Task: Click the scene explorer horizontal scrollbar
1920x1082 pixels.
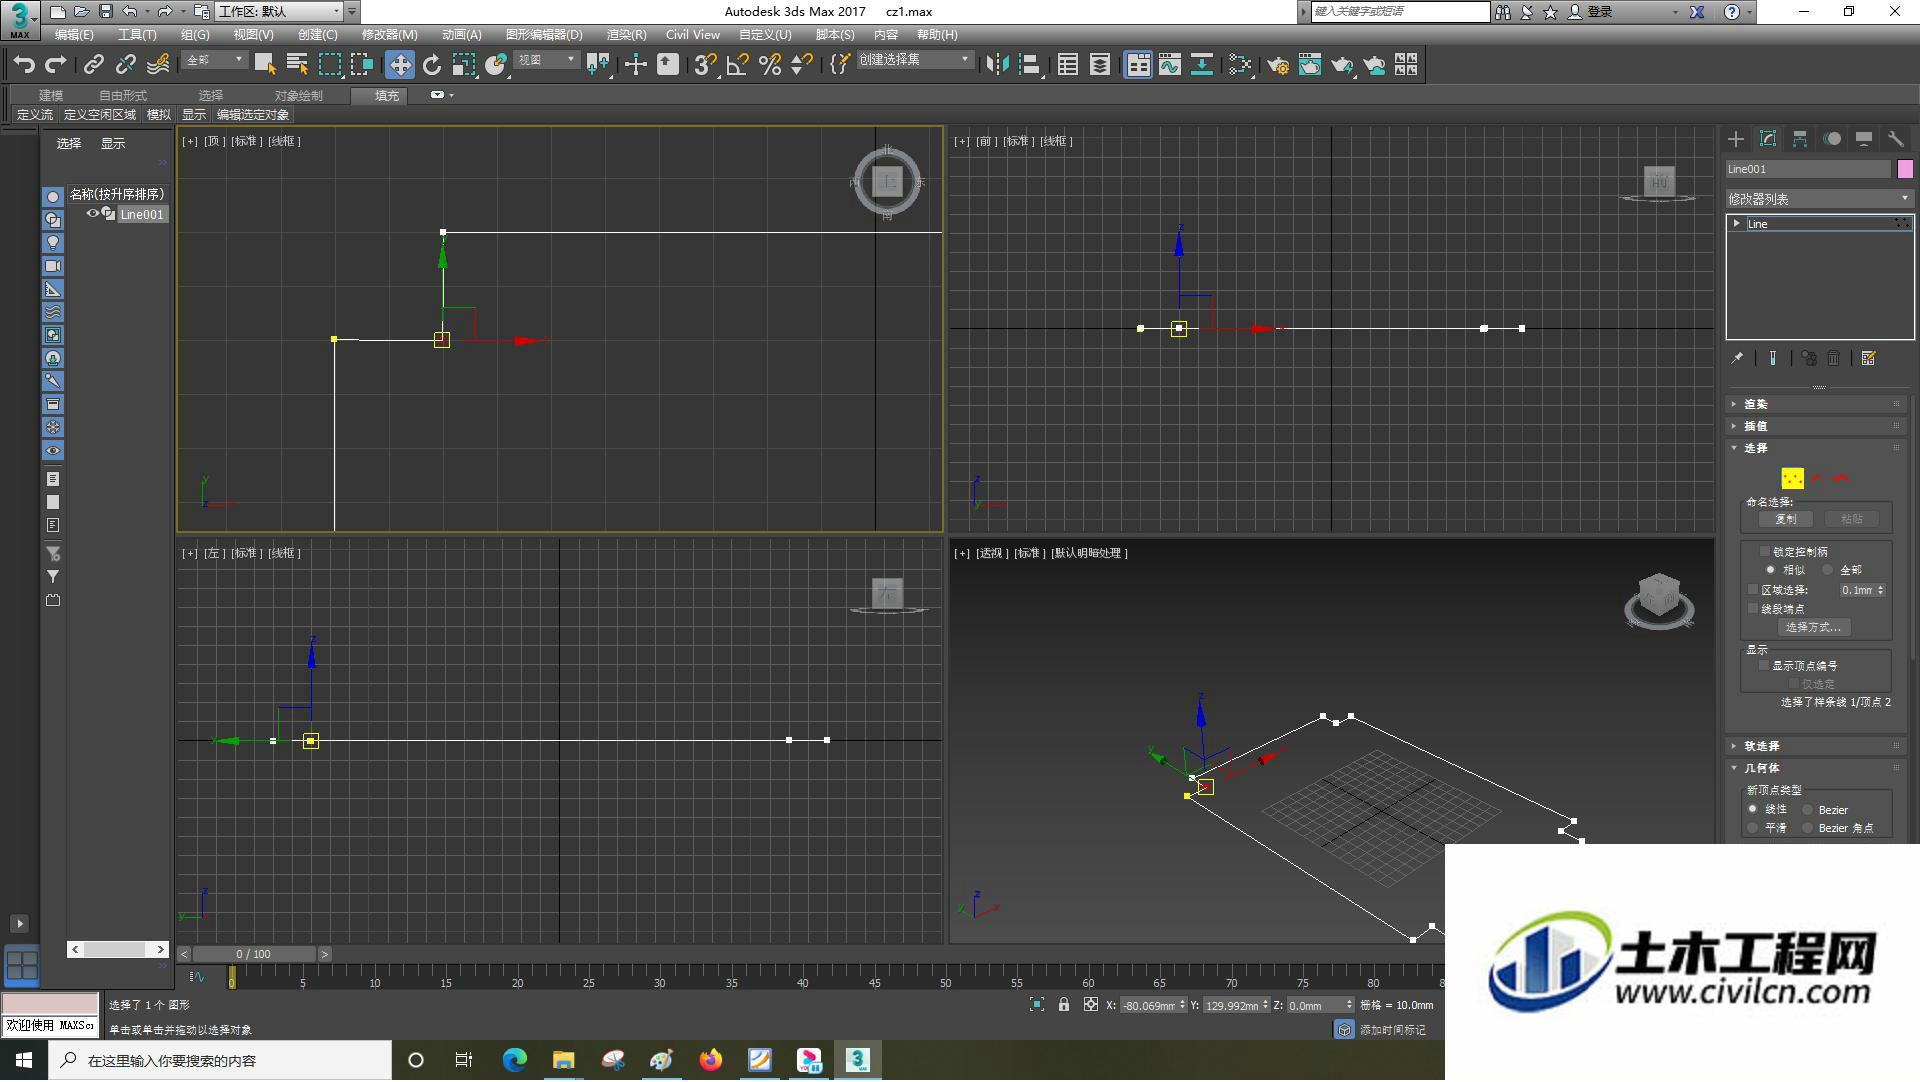Action: coord(118,949)
